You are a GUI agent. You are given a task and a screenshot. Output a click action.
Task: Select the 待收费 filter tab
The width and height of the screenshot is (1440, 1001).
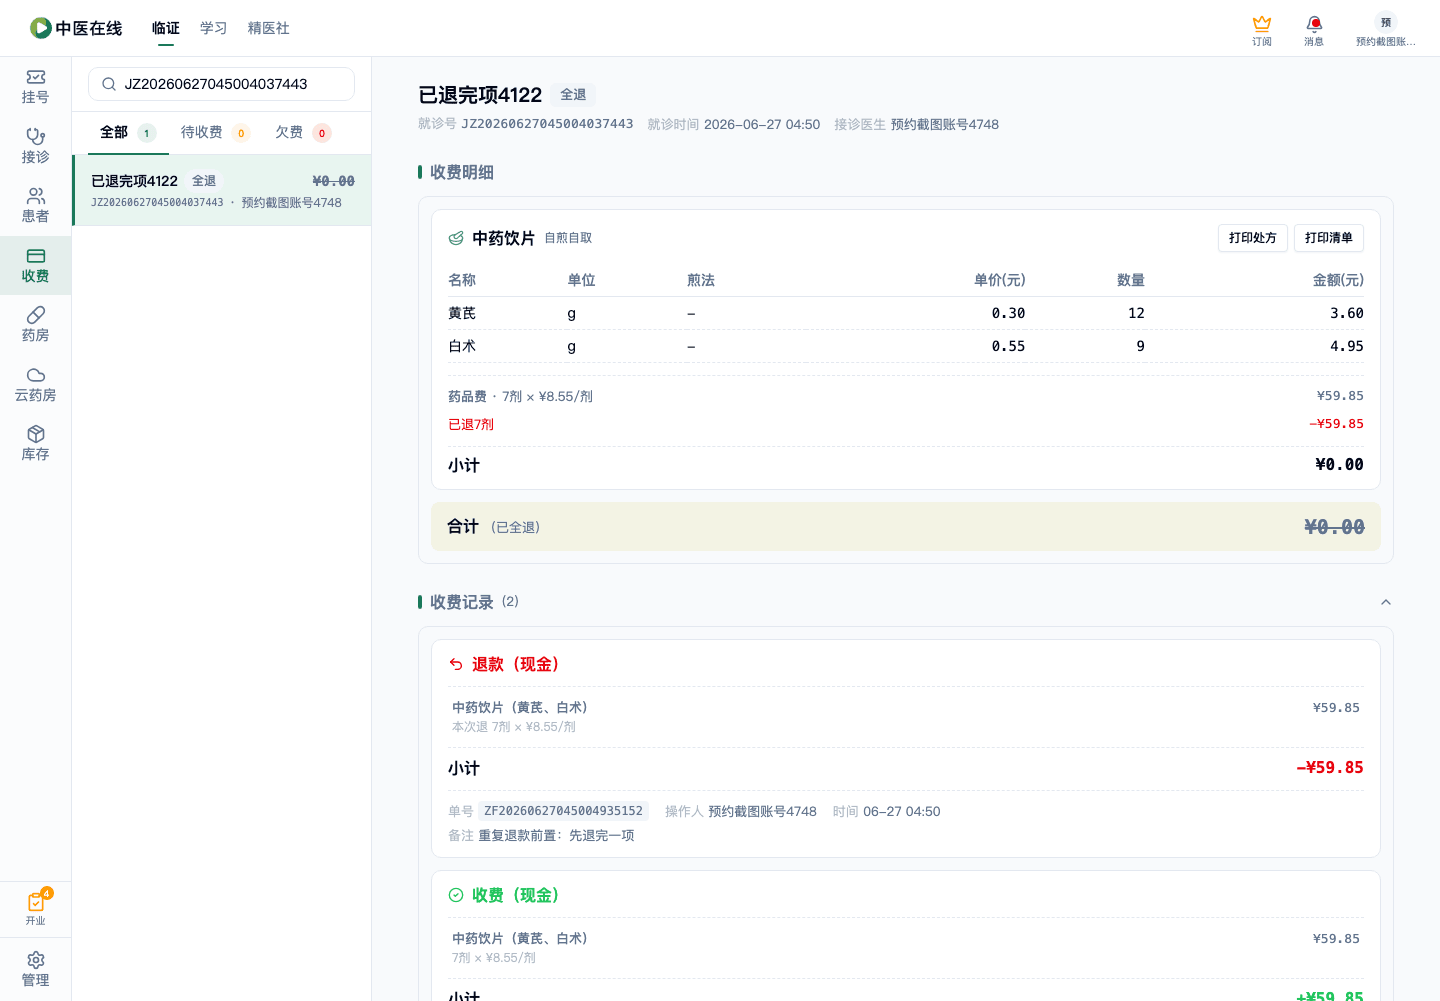(215, 132)
